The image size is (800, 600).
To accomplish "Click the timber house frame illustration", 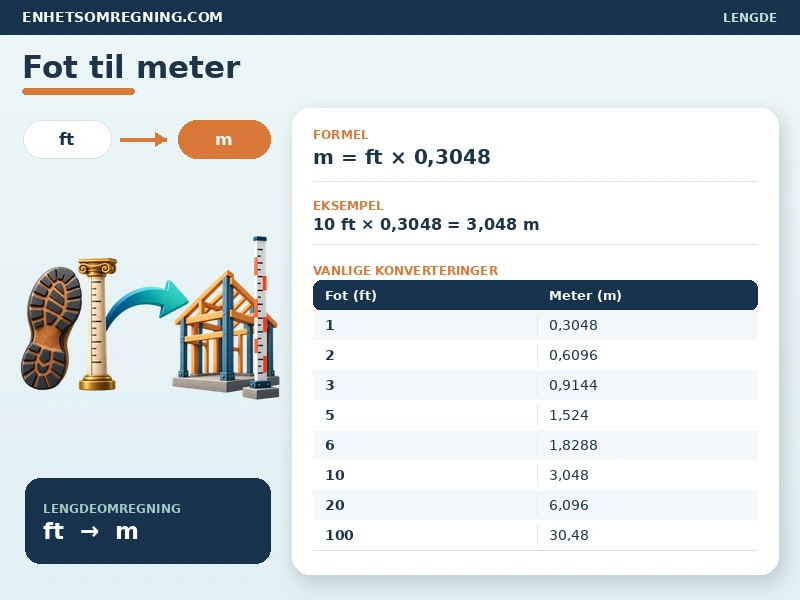I will click(219, 332).
